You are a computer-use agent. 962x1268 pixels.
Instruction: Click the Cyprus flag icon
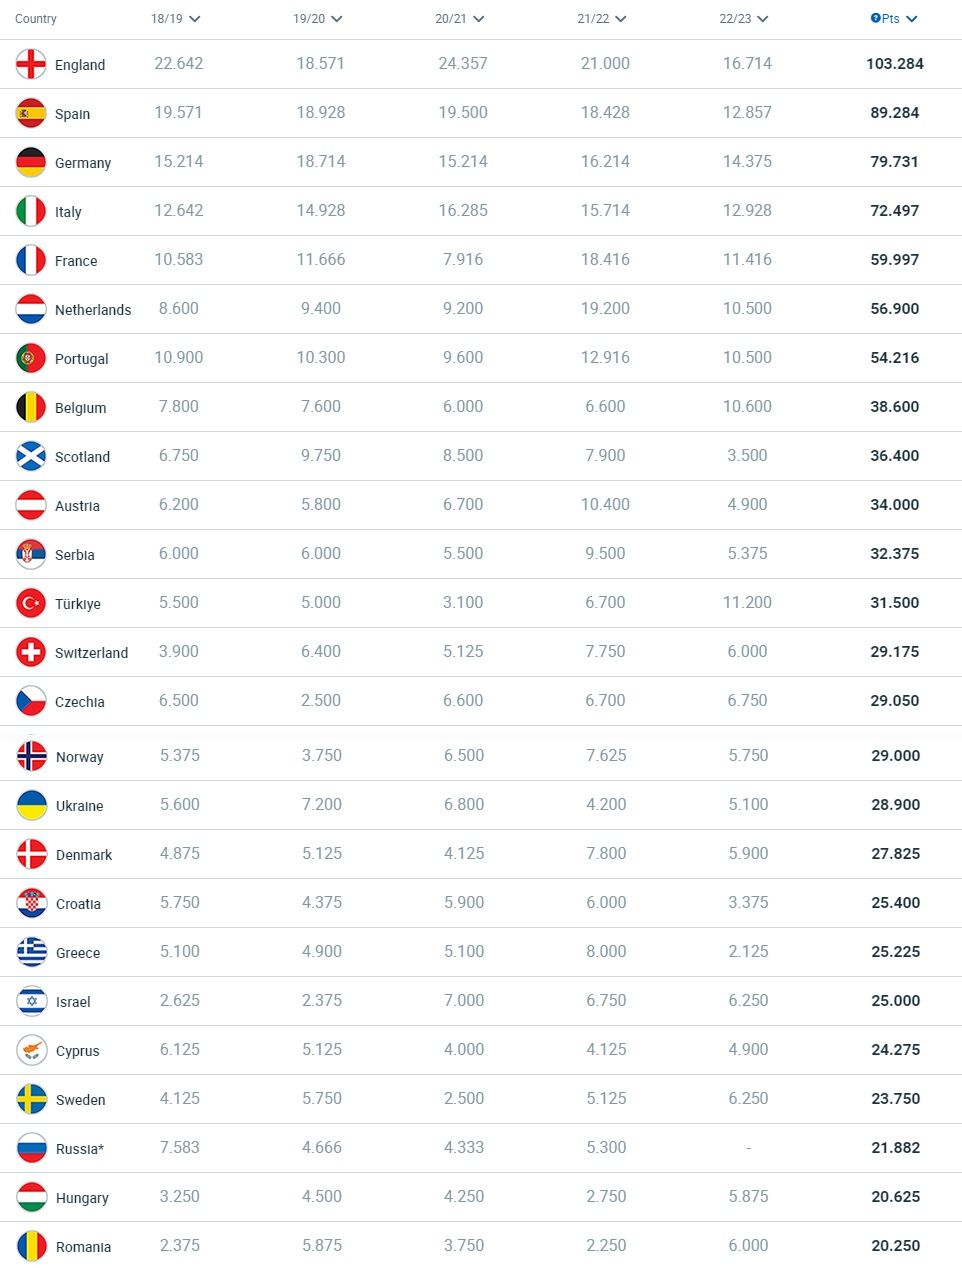pyautogui.click(x=32, y=1050)
